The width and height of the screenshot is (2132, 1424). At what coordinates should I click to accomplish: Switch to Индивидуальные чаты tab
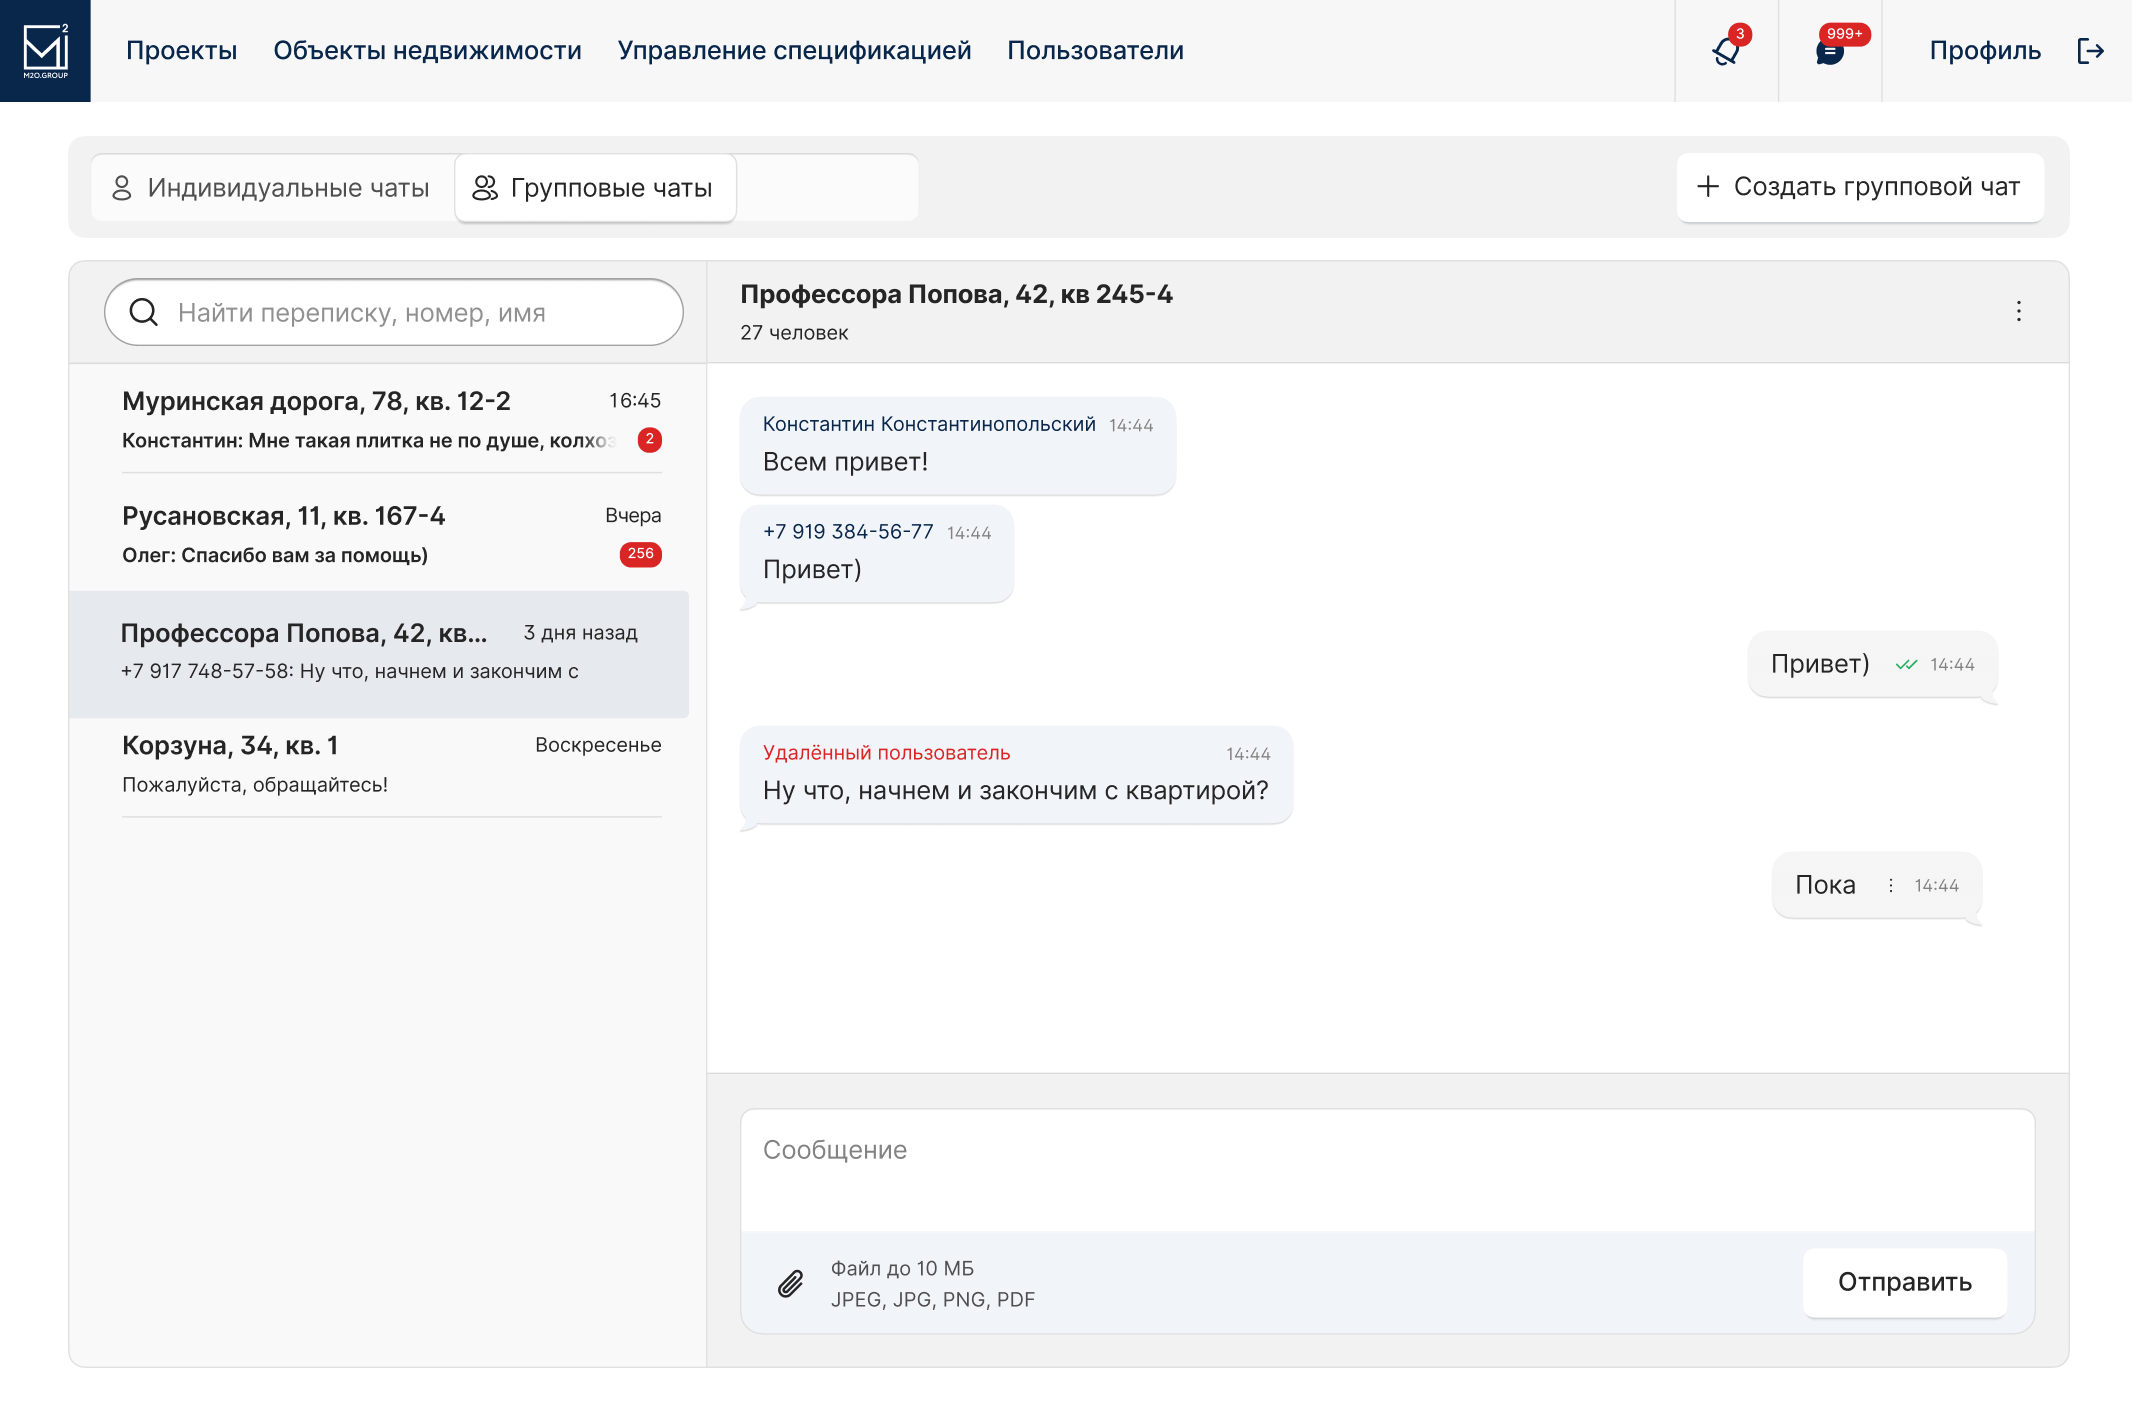[272, 187]
